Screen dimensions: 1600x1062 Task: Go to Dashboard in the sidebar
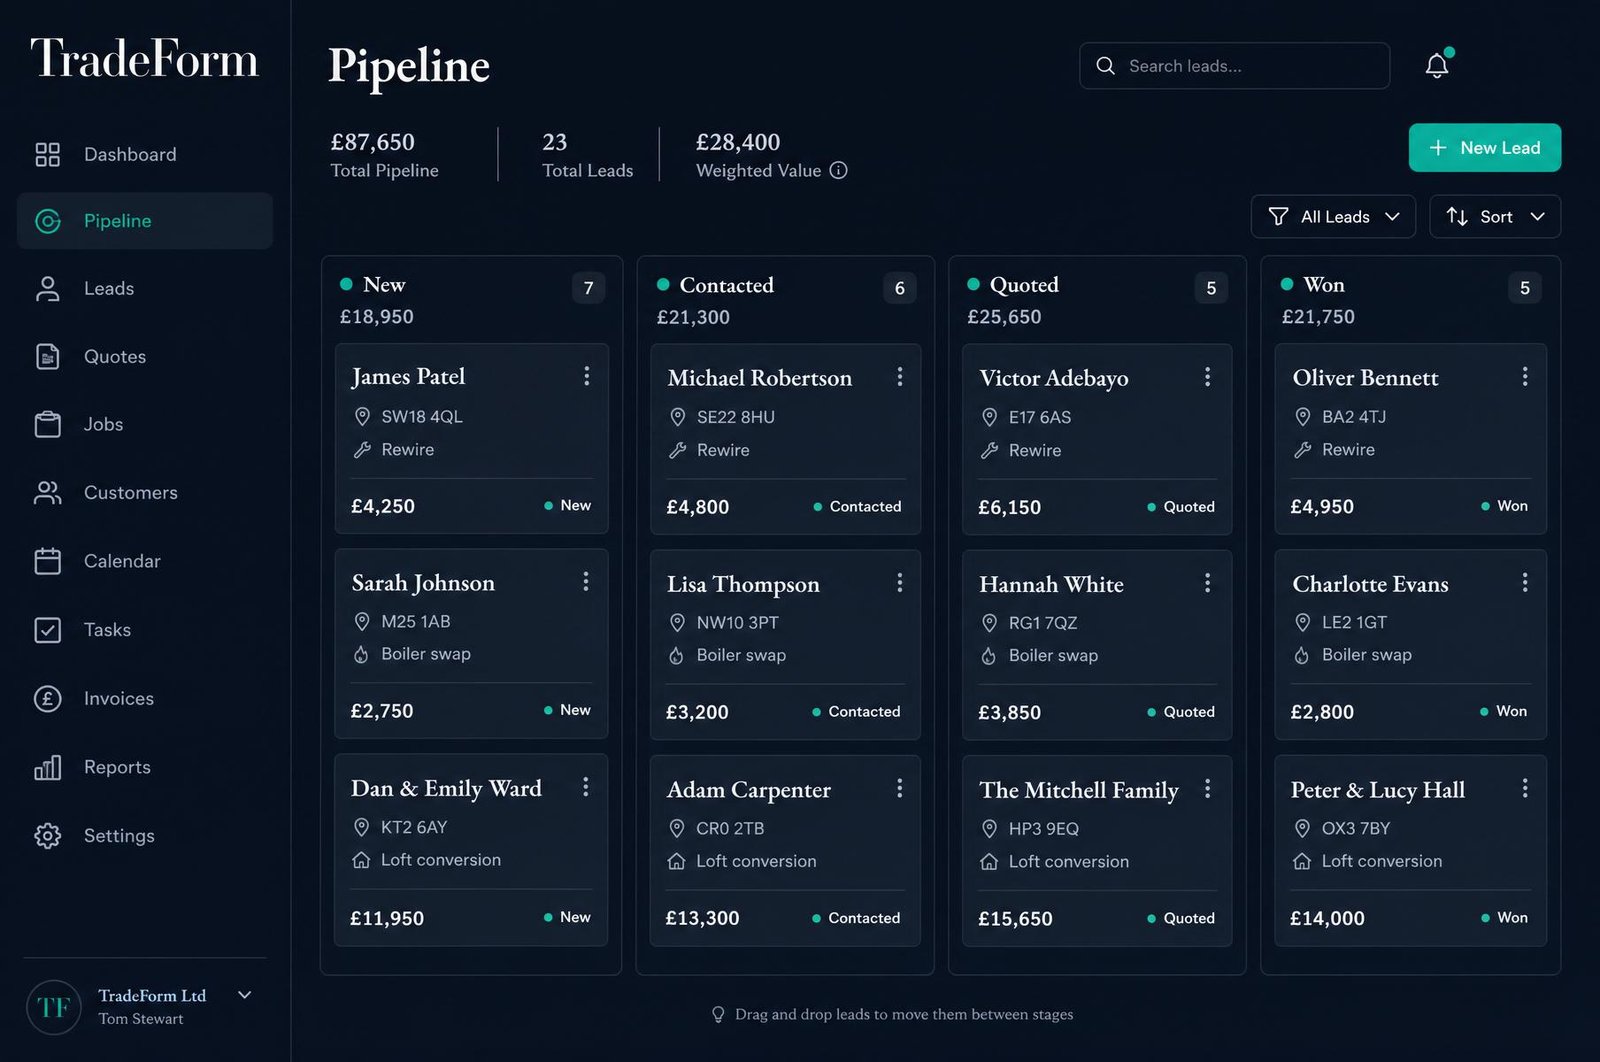145,154
